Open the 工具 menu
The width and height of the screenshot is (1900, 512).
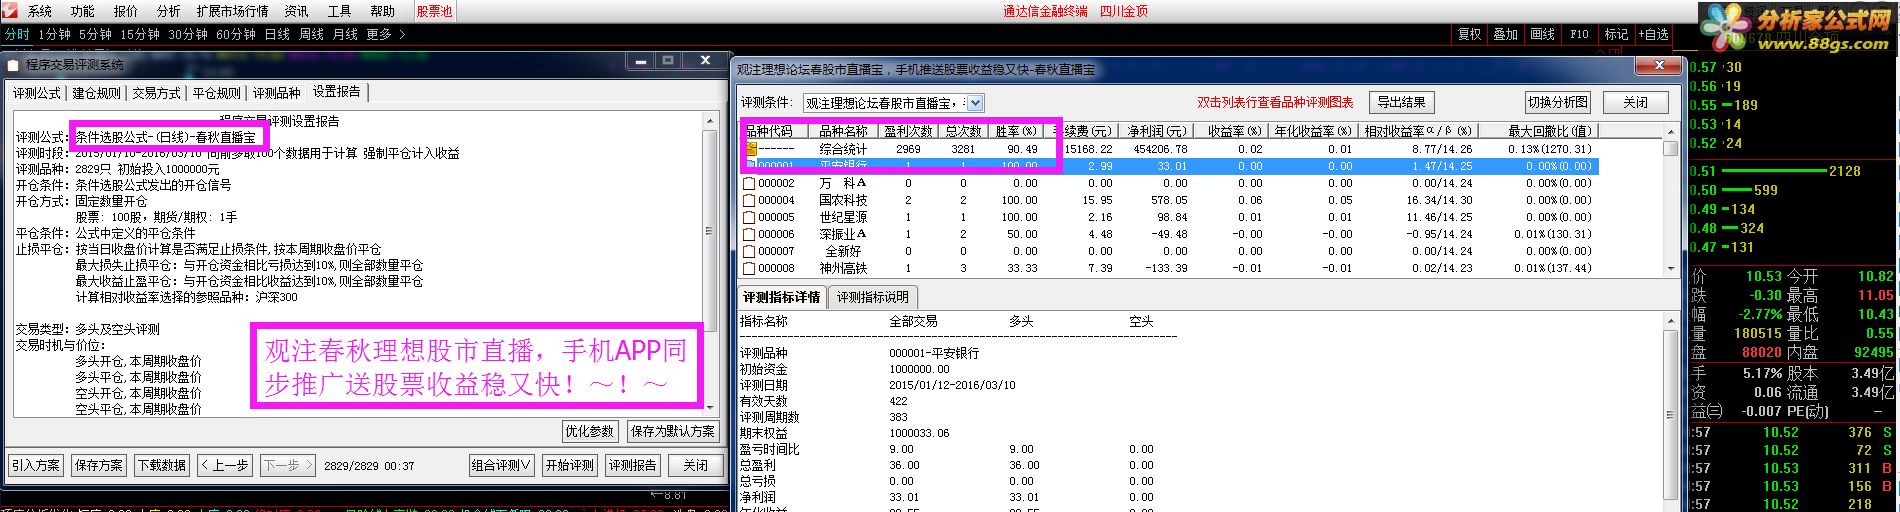pos(340,11)
